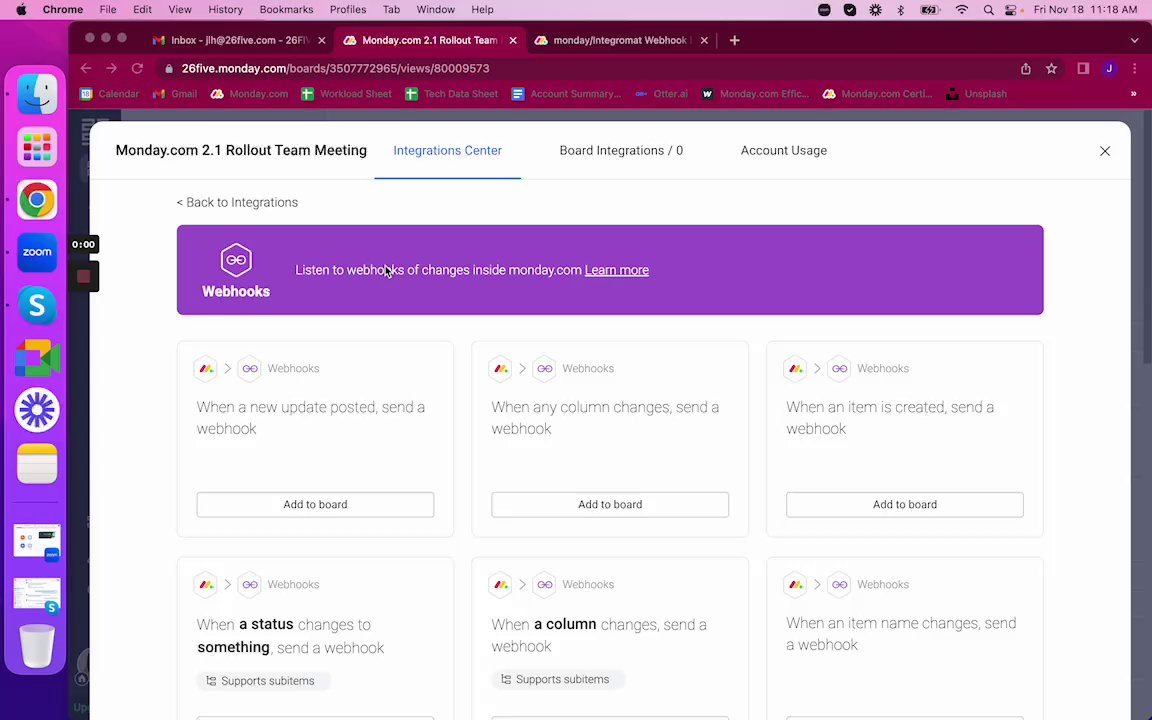Open Chrome's three-dot menu
This screenshot has width=1152, height=720.
point(1134,68)
